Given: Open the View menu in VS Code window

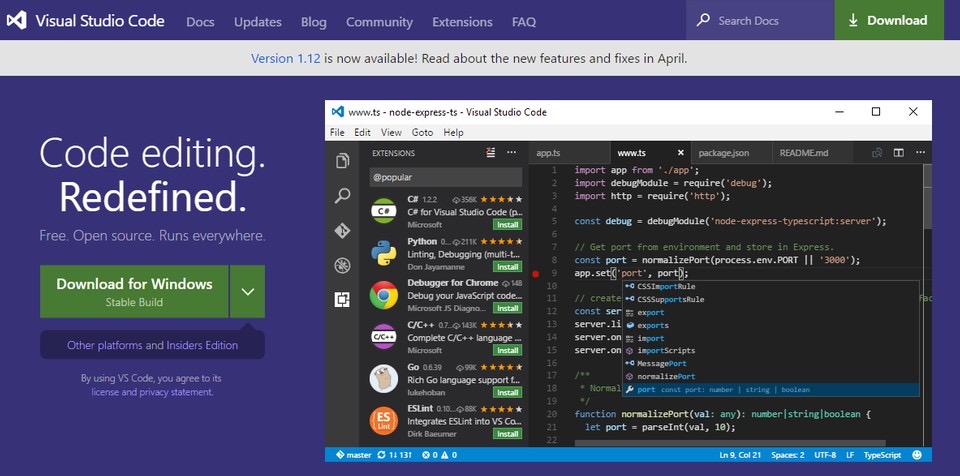Looking at the screenshot, I should (x=391, y=132).
